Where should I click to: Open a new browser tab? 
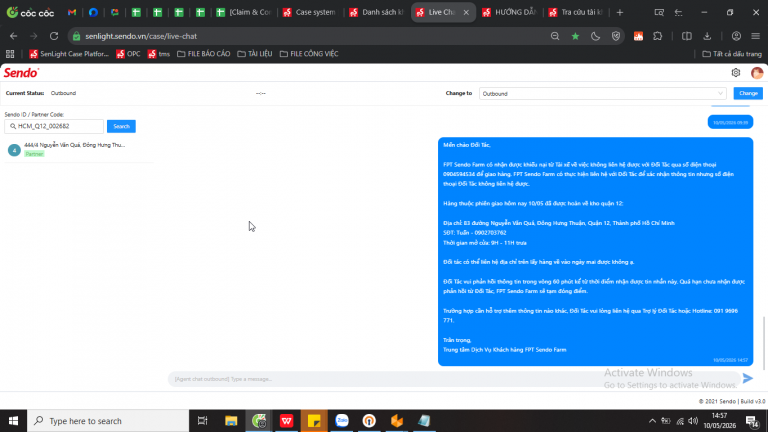[620, 12]
